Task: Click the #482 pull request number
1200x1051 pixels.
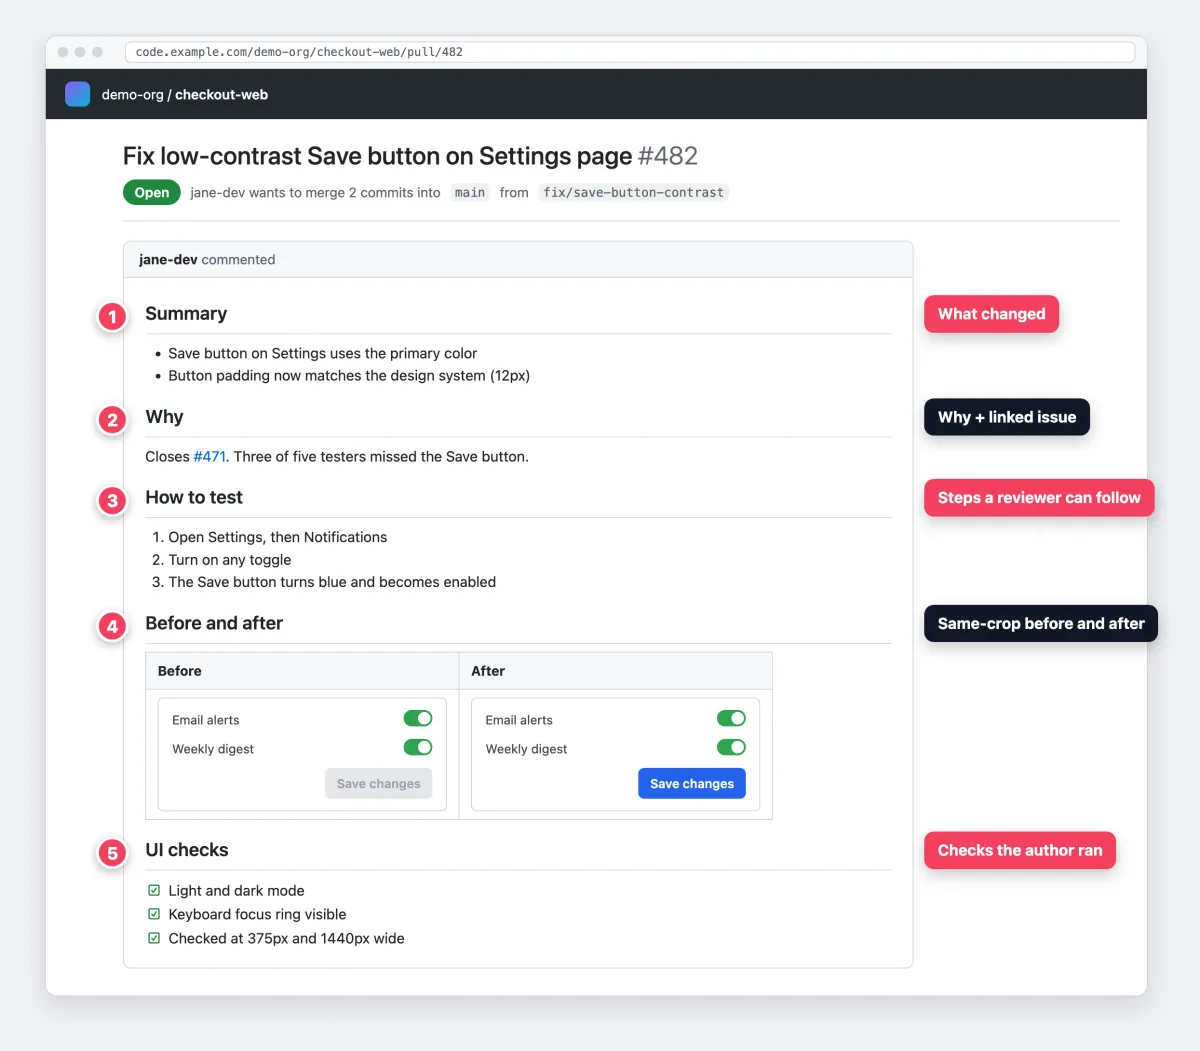Action: point(668,156)
